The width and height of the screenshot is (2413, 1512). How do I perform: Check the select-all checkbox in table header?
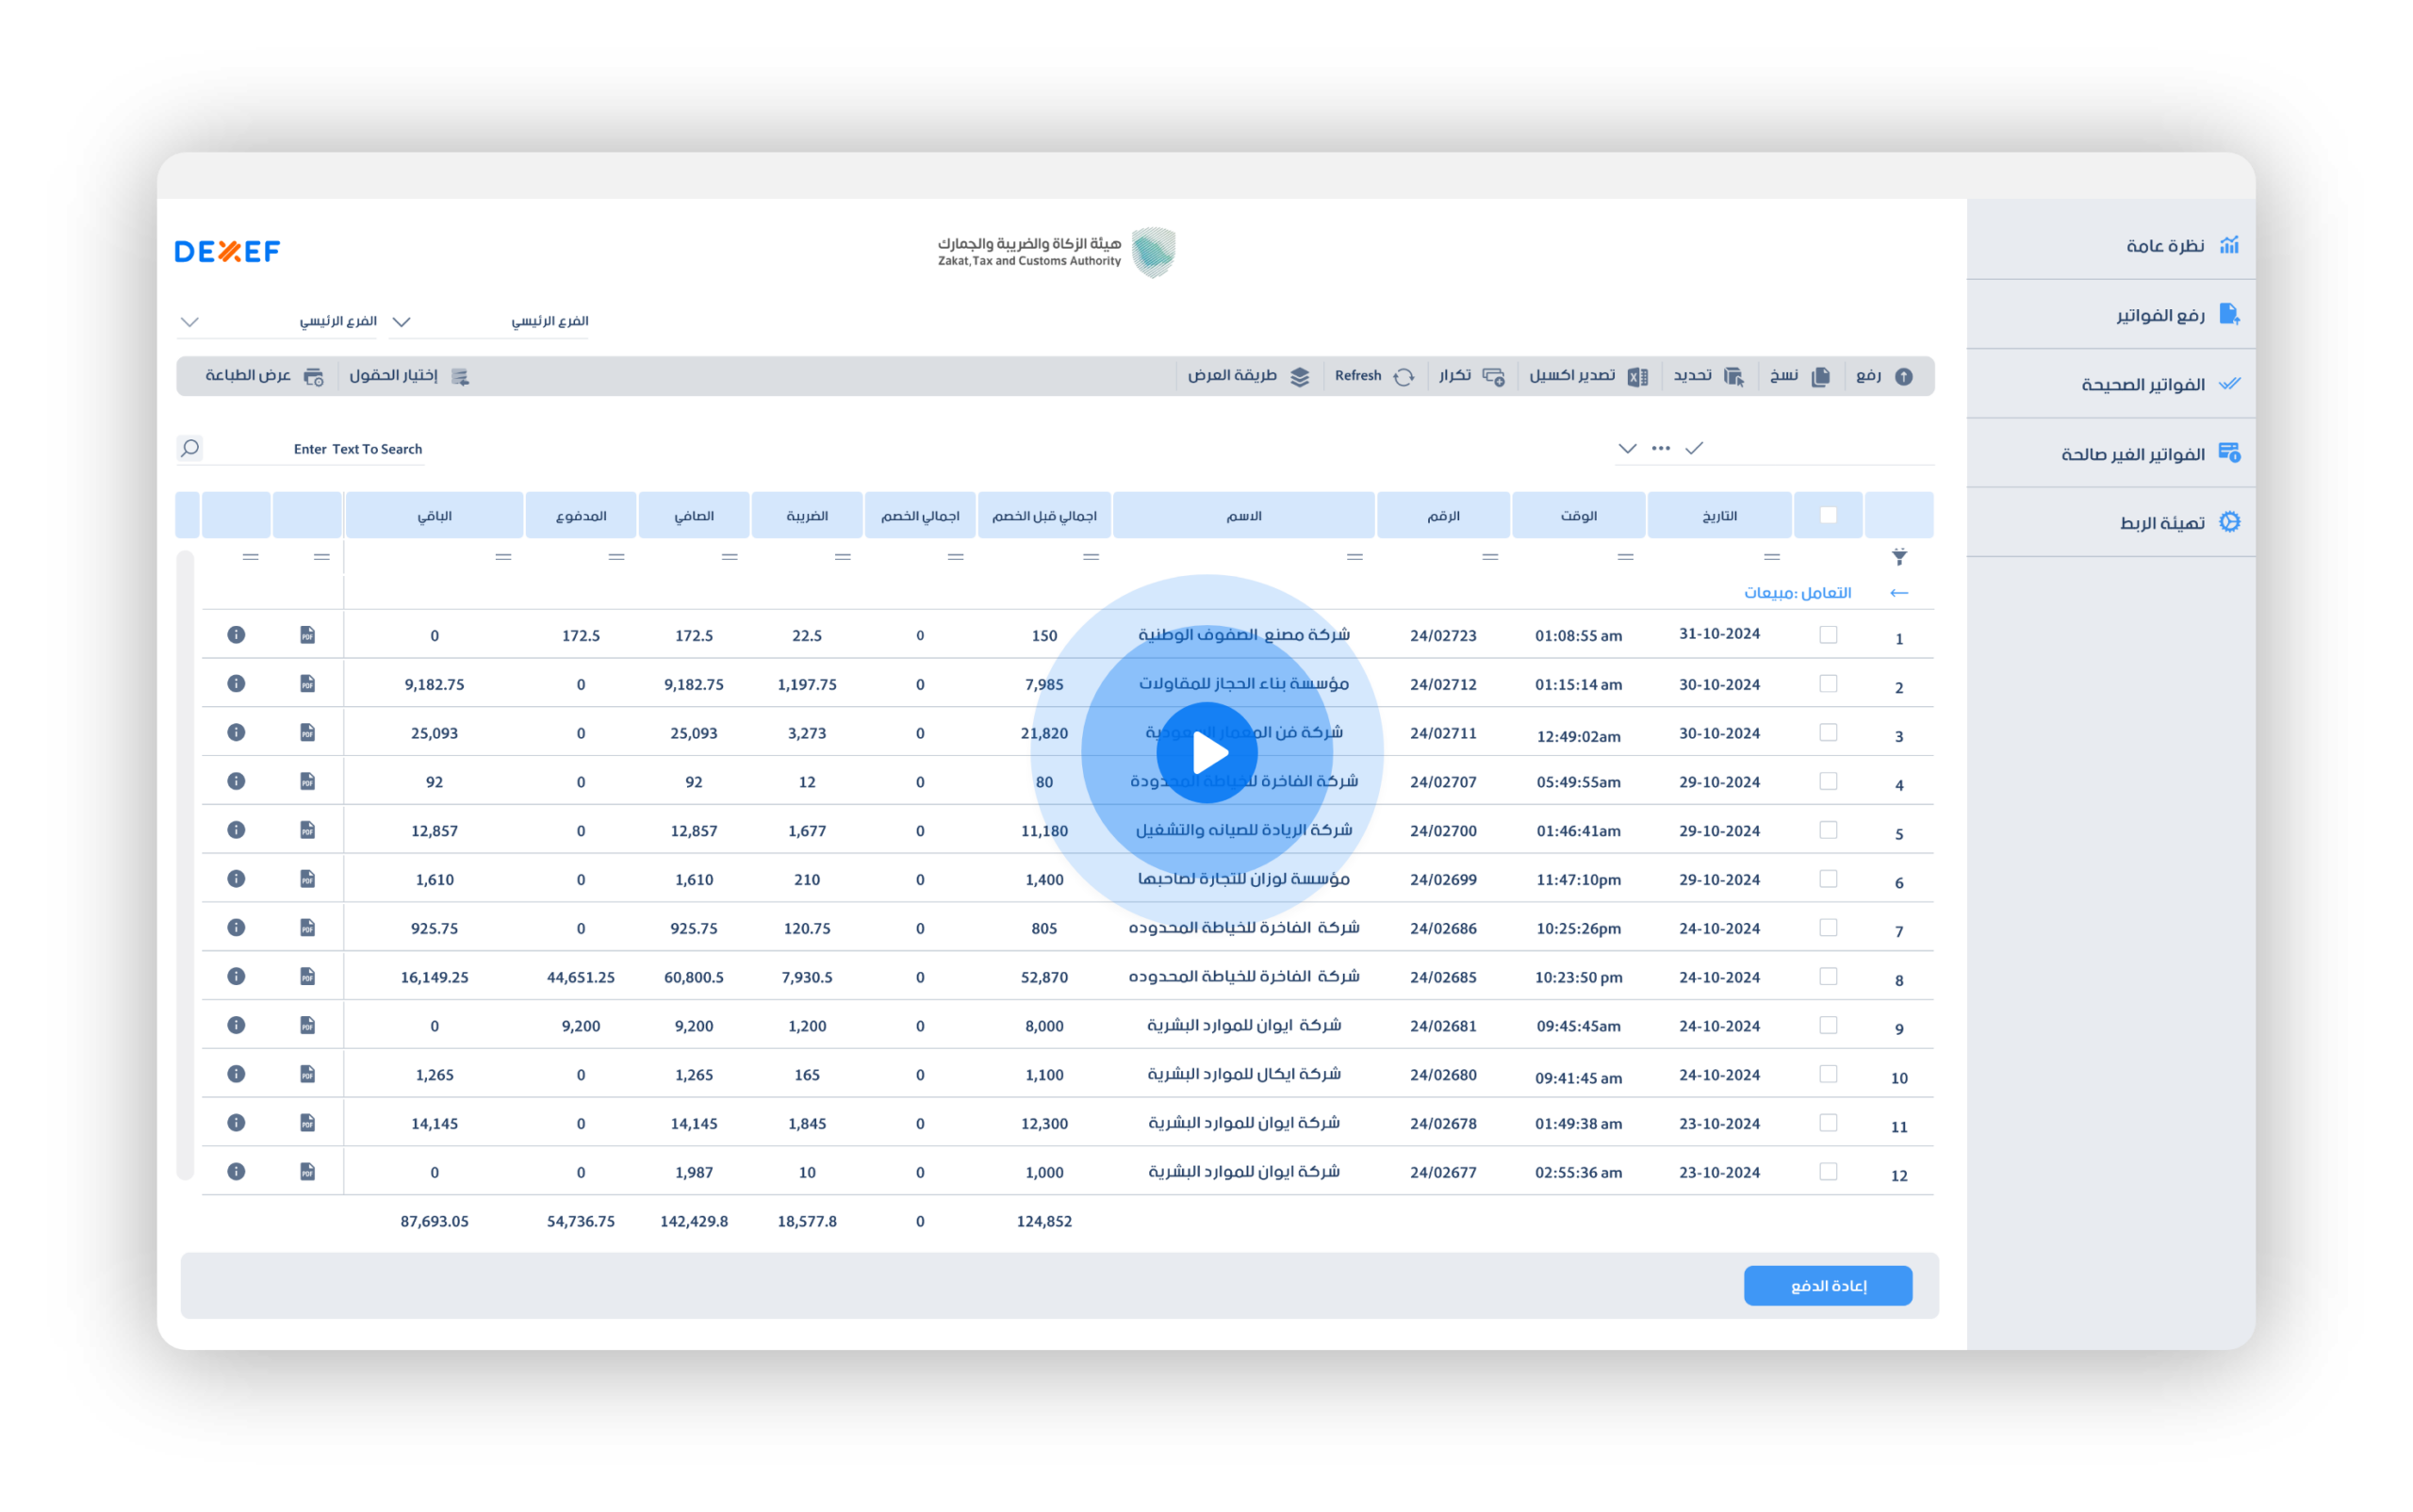click(x=1828, y=515)
